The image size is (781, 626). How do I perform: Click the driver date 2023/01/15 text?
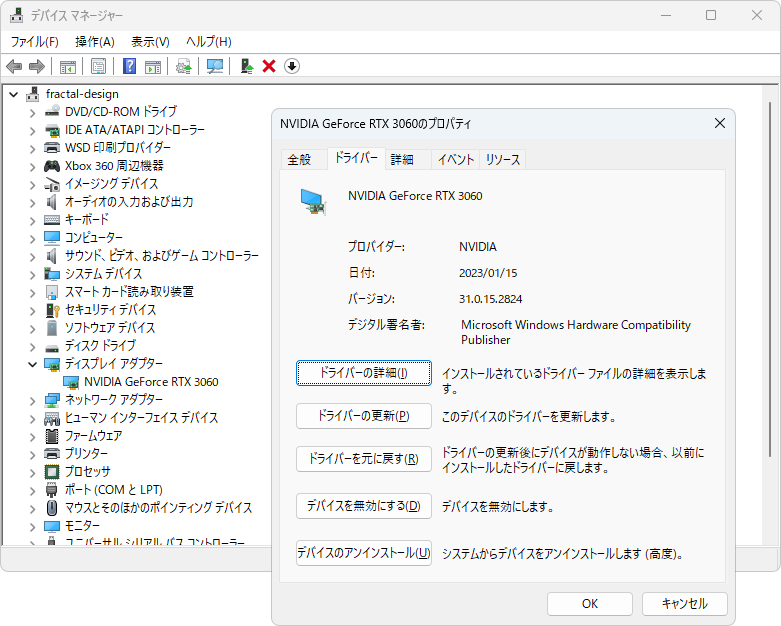point(488,273)
